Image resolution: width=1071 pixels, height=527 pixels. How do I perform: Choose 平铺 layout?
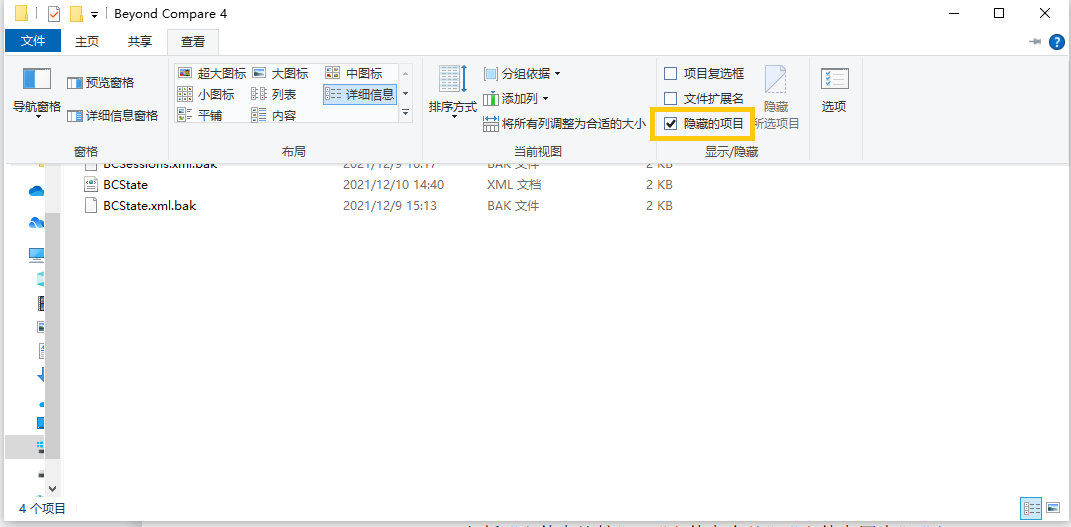(199, 115)
